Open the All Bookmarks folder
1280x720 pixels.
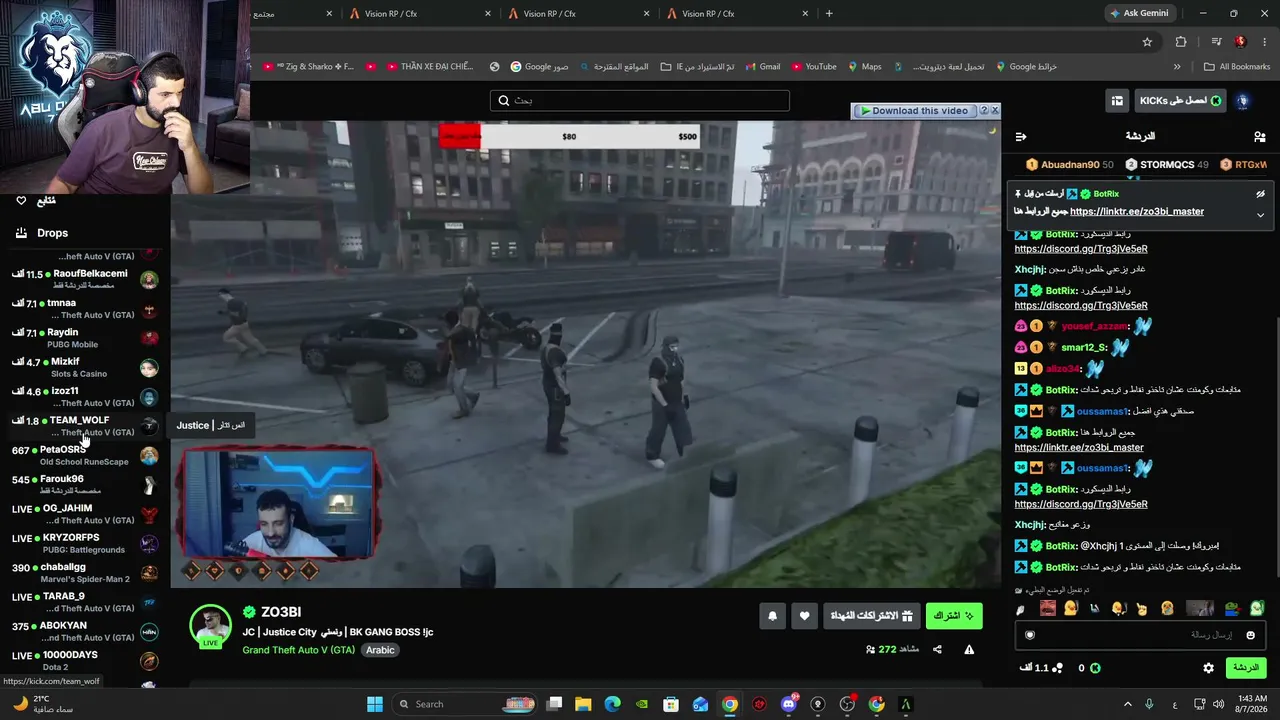point(1237,67)
